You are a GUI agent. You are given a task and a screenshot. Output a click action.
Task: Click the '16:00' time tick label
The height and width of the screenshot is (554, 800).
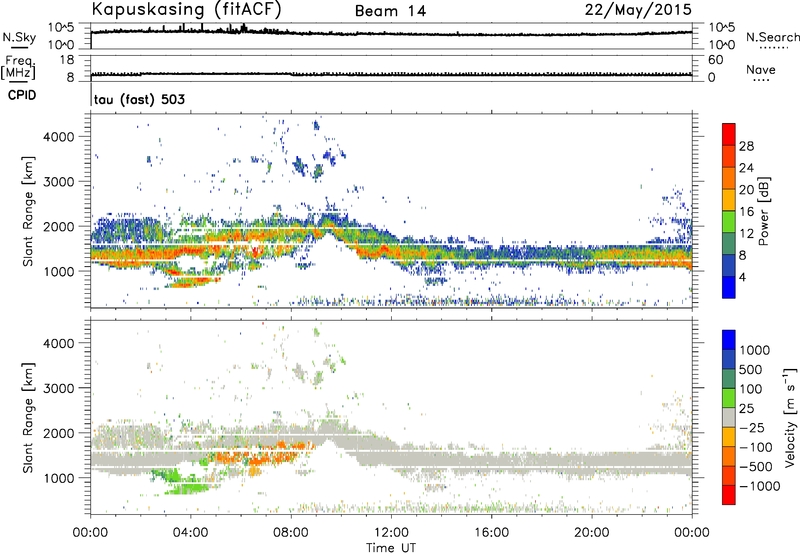(491, 533)
